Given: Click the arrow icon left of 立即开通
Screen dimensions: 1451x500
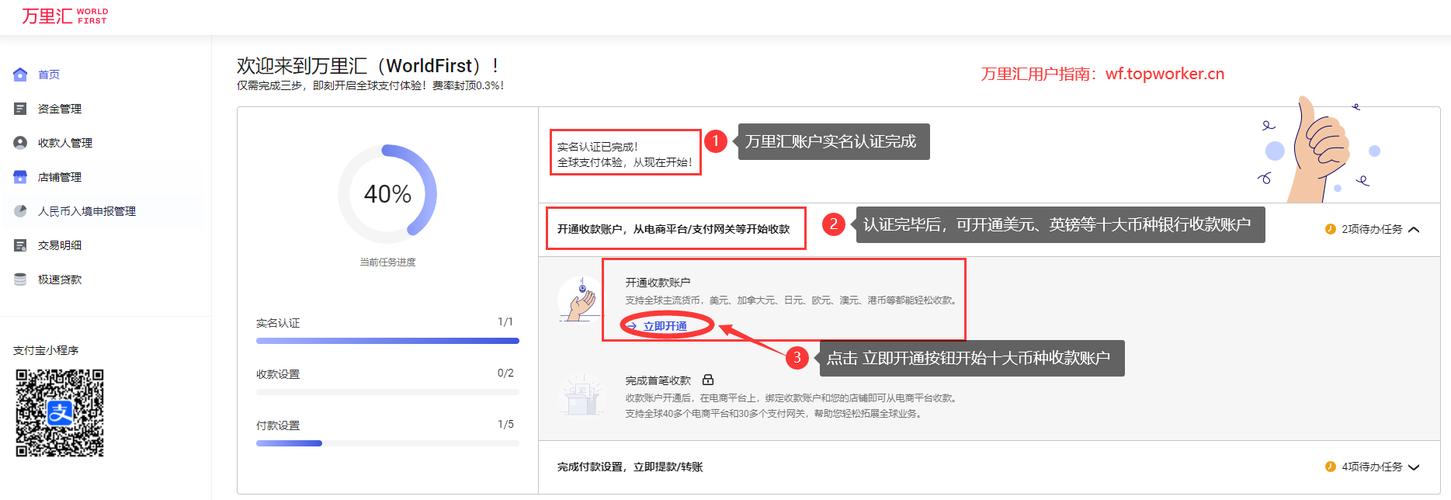Looking at the screenshot, I should point(632,326).
